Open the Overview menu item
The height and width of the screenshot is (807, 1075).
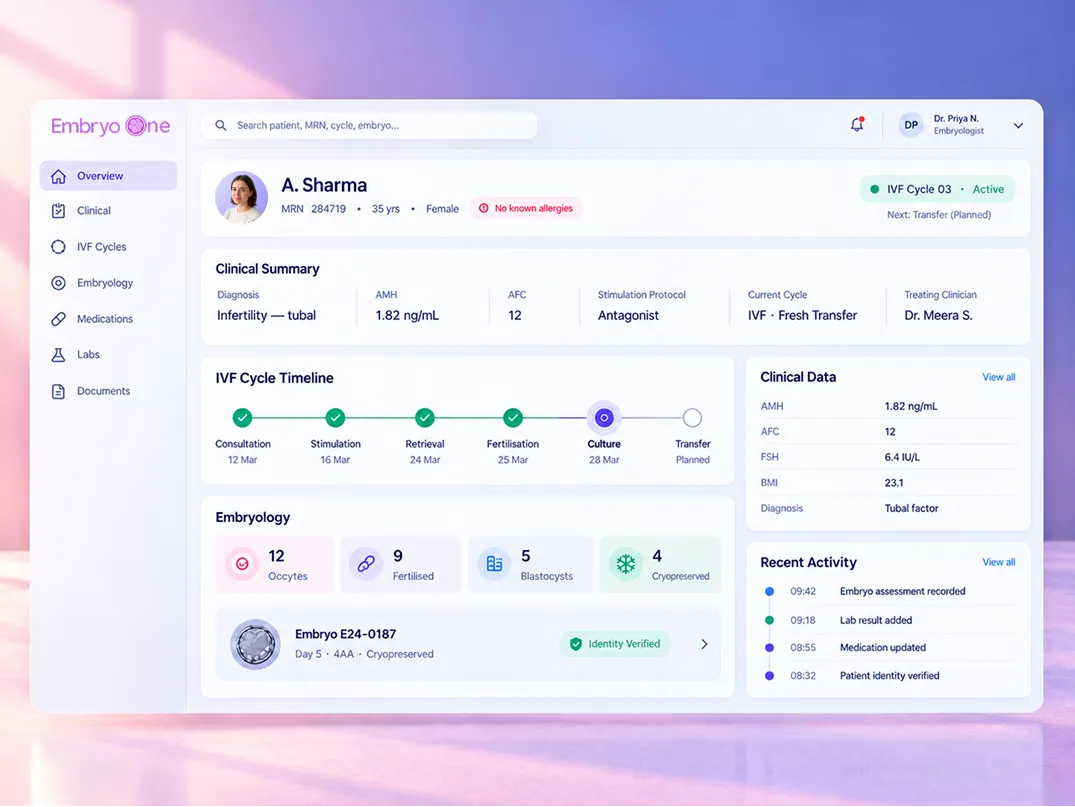(108, 176)
